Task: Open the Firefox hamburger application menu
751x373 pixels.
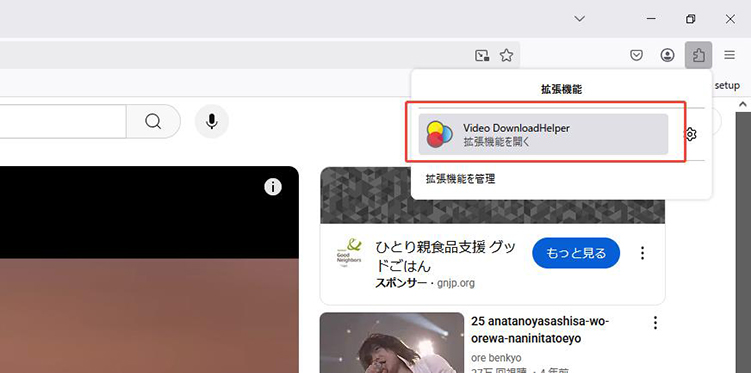Action: point(729,55)
